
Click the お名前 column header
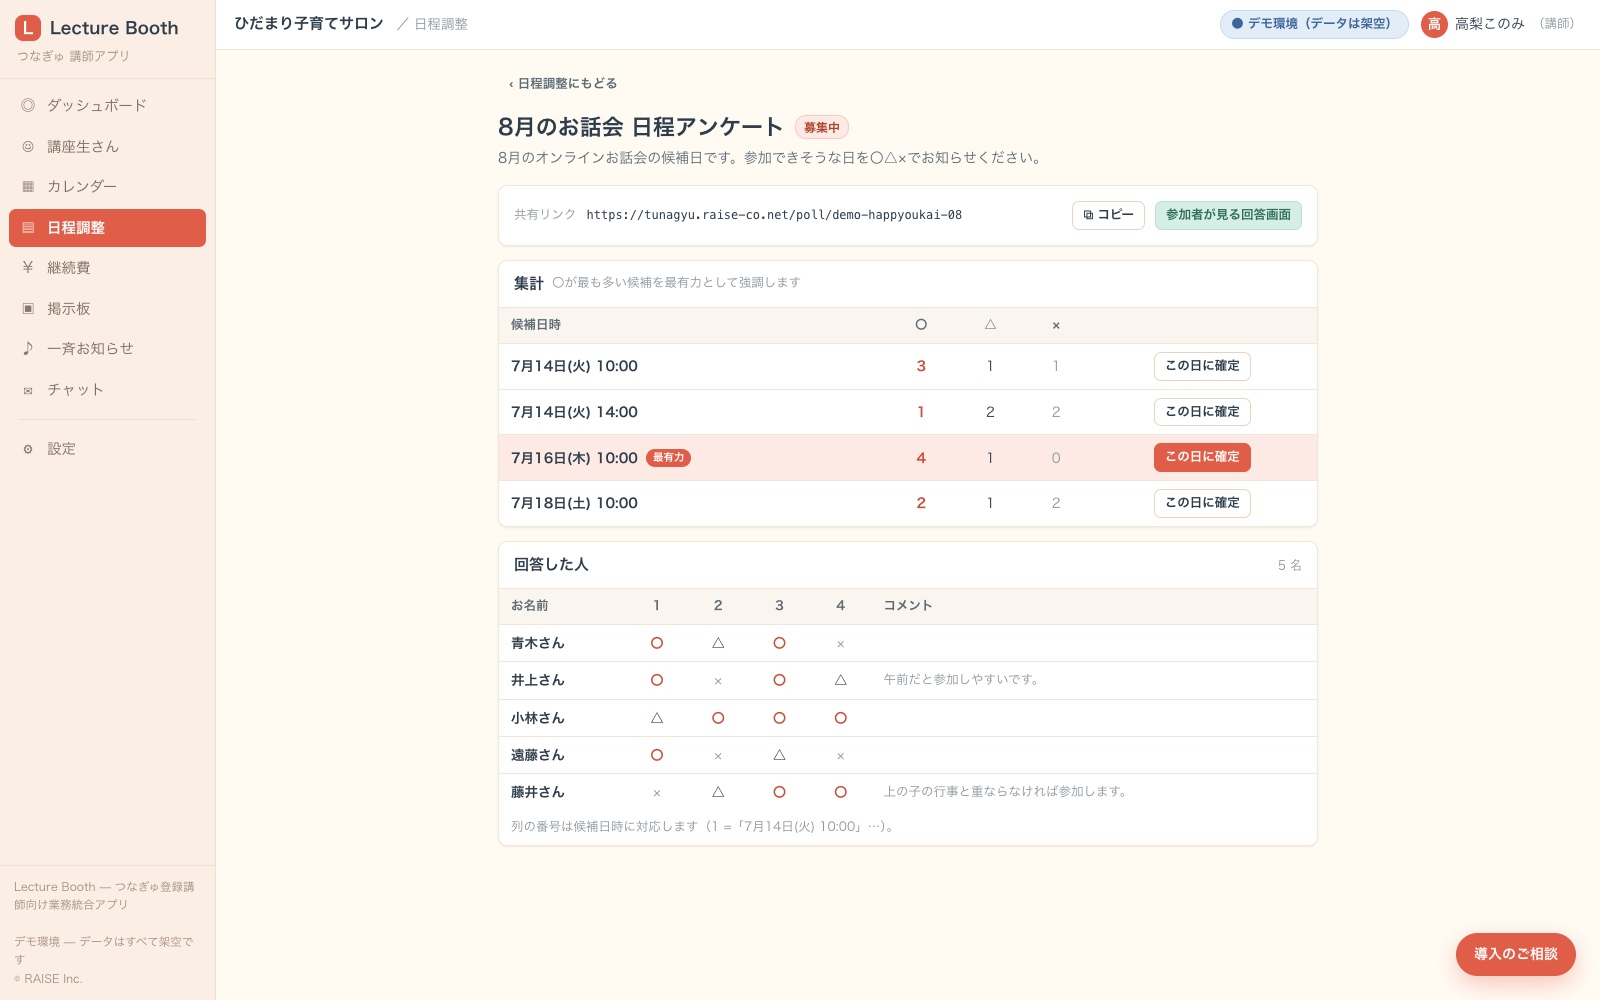(x=529, y=606)
